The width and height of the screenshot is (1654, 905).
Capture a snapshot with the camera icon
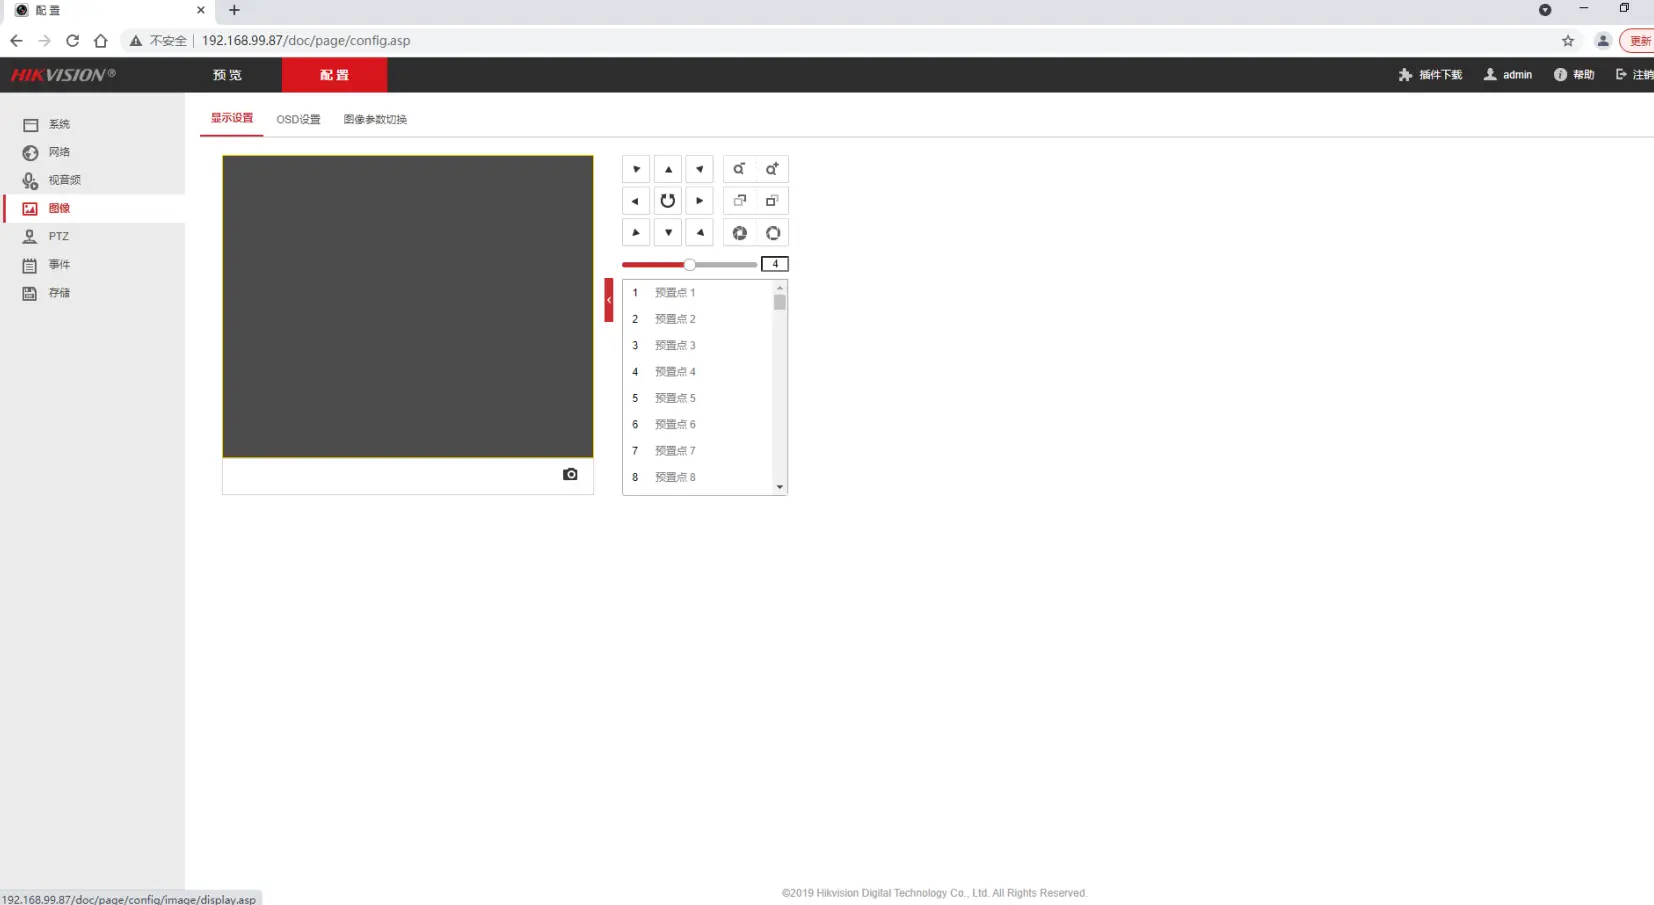(x=570, y=474)
